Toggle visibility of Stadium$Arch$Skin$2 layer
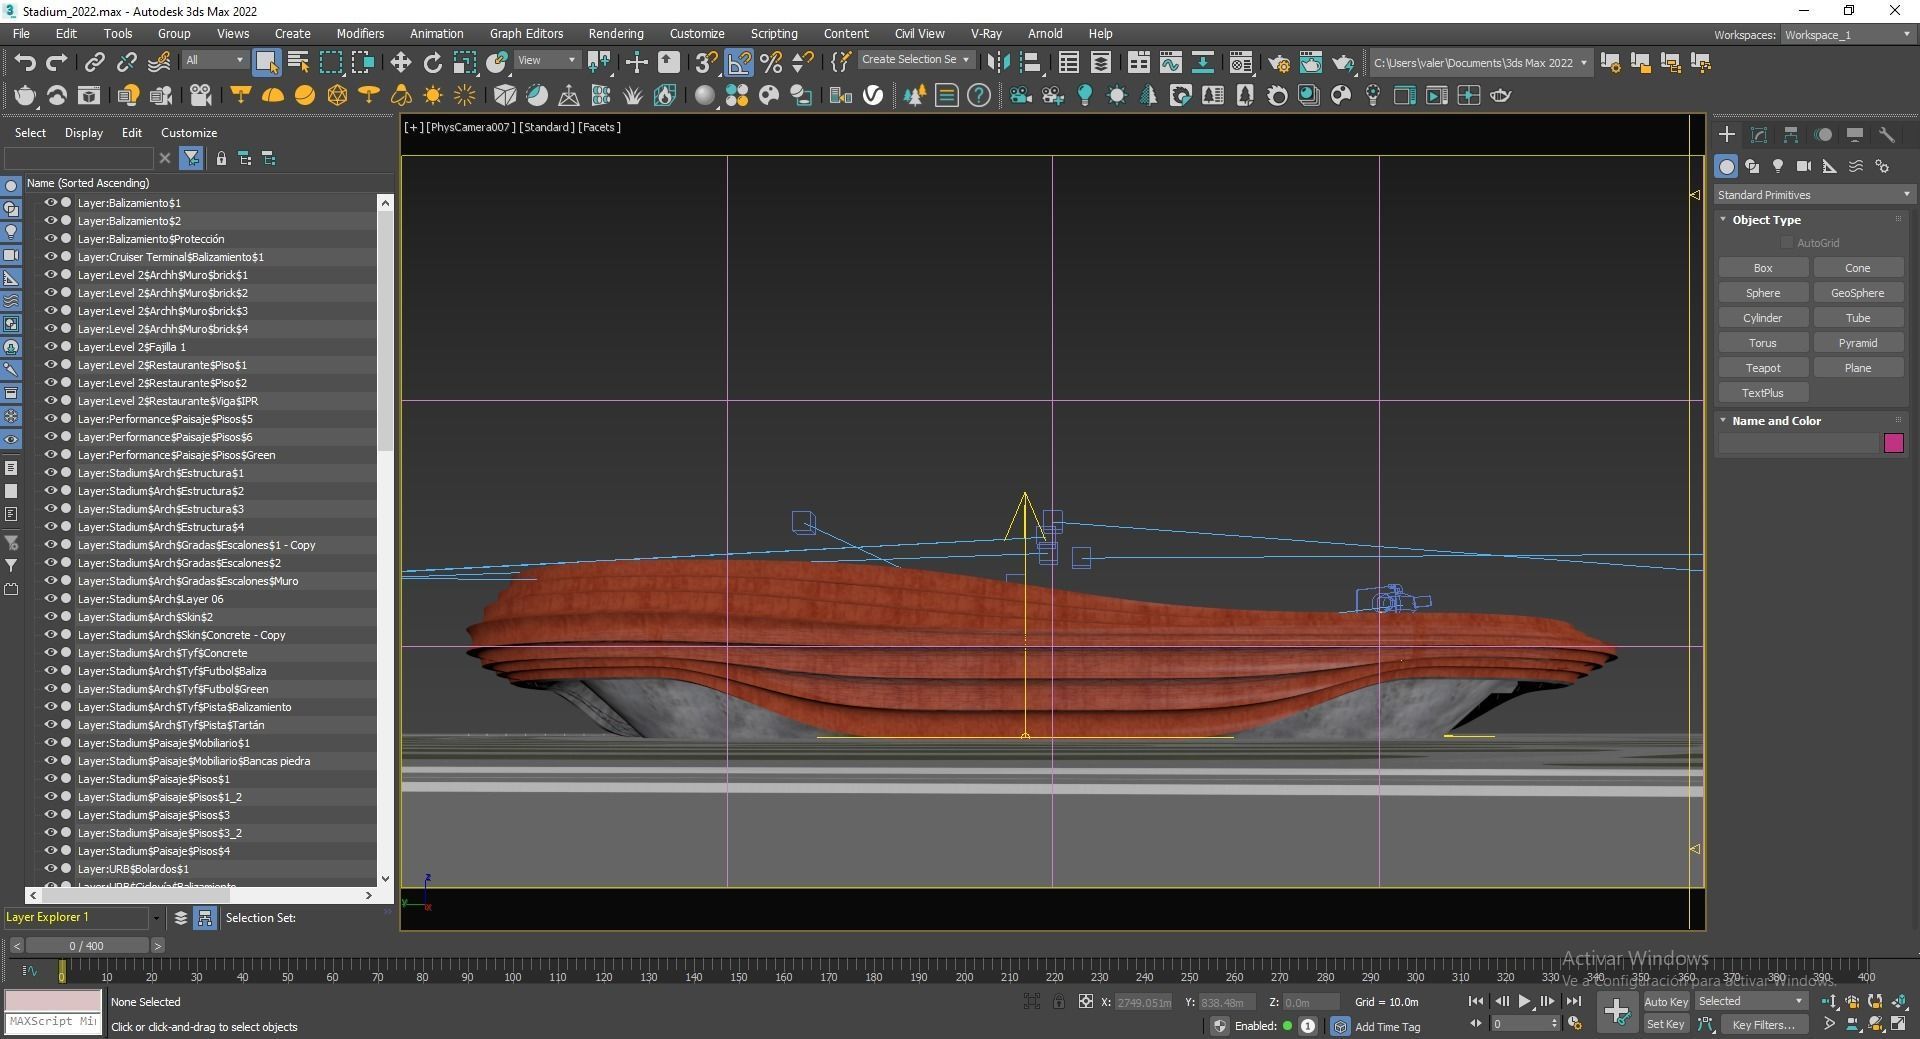Viewport: 1920px width, 1039px height. tap(50, 617)
